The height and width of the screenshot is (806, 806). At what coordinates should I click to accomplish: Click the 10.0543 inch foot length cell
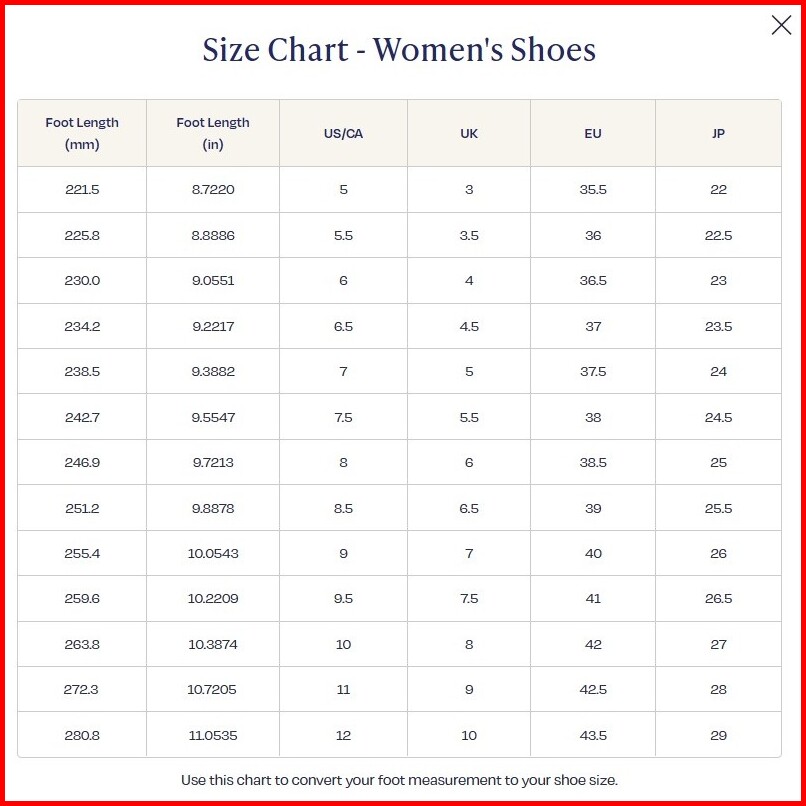click(x=213, y=554)
